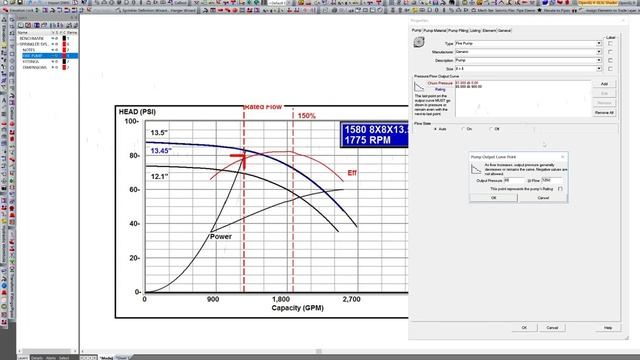Toggle Label checkbox for Type row

pyautogui.click(x=610, y=43)
